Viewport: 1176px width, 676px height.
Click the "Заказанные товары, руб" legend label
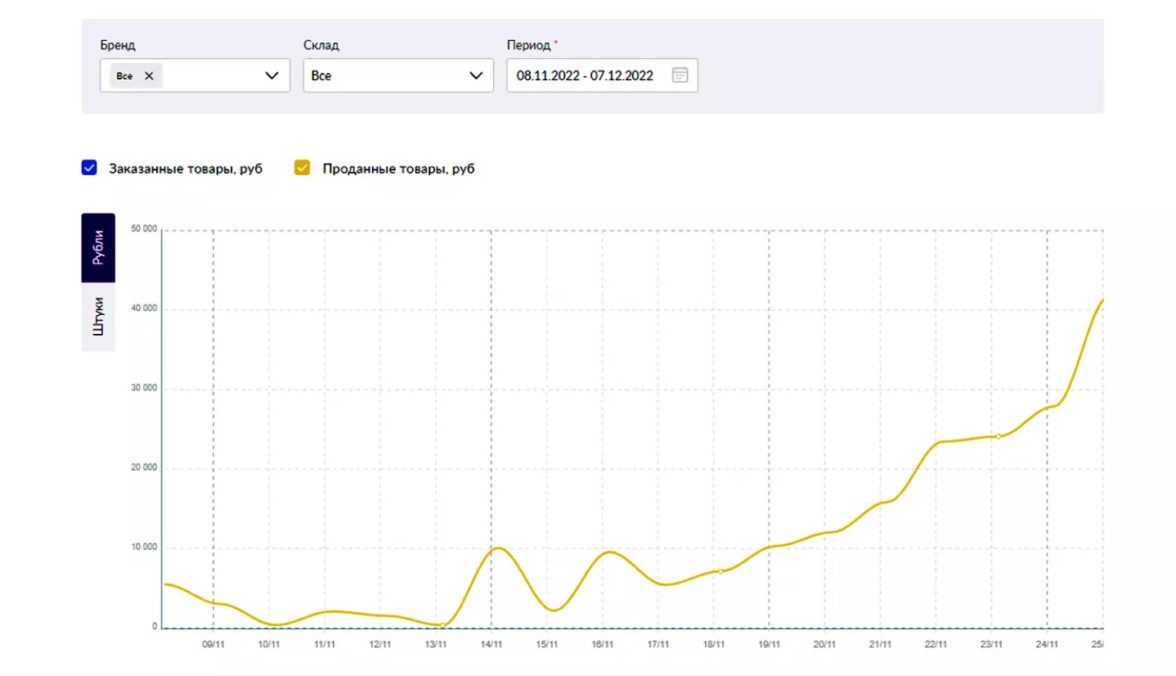click(x=185, y=169)
